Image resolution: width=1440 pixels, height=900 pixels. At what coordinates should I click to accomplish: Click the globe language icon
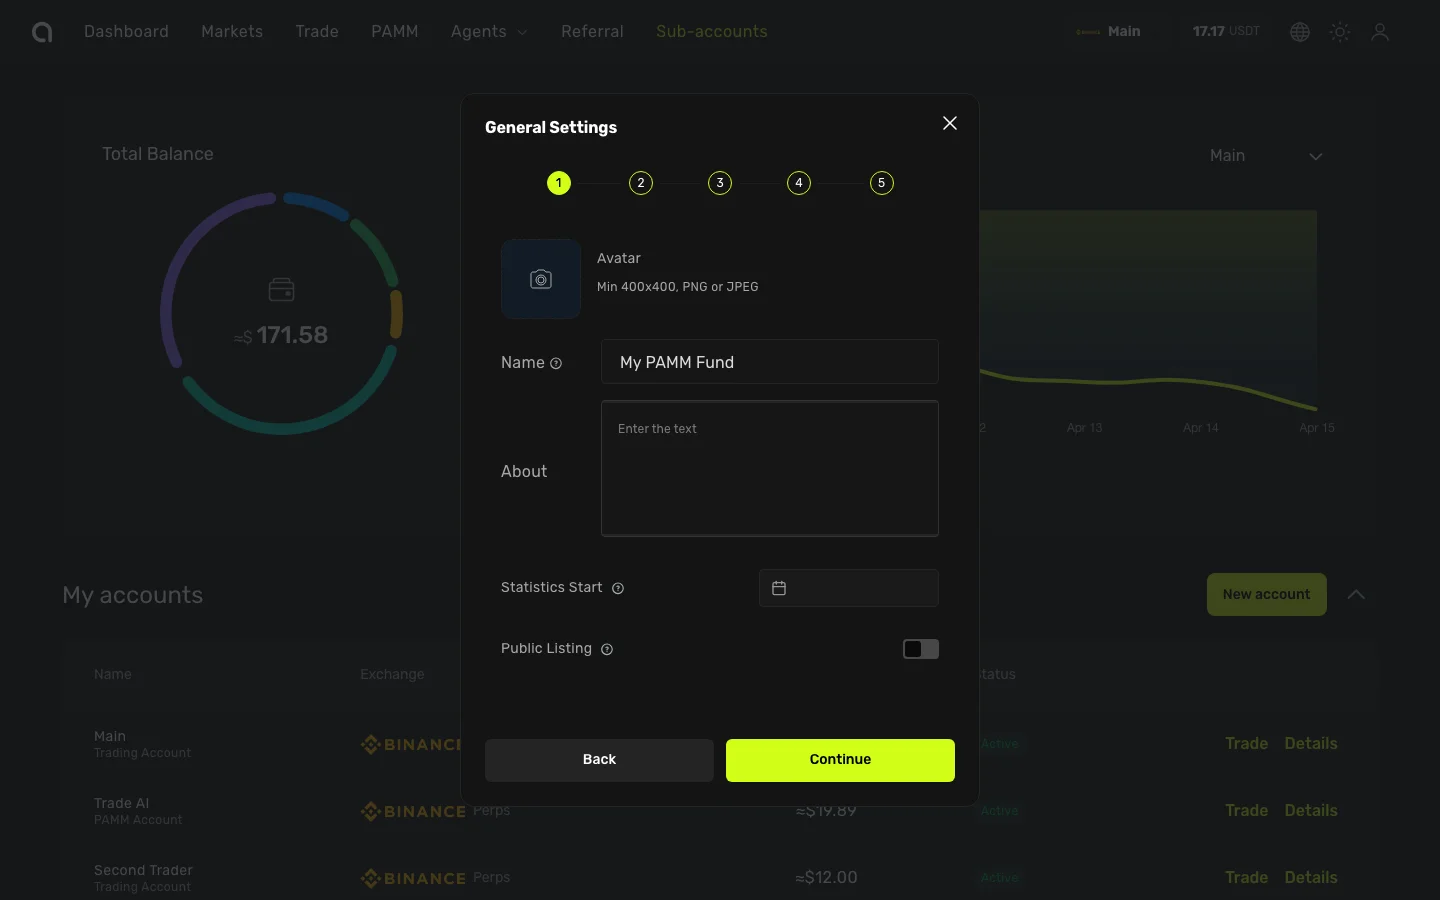click(1300, 32)
